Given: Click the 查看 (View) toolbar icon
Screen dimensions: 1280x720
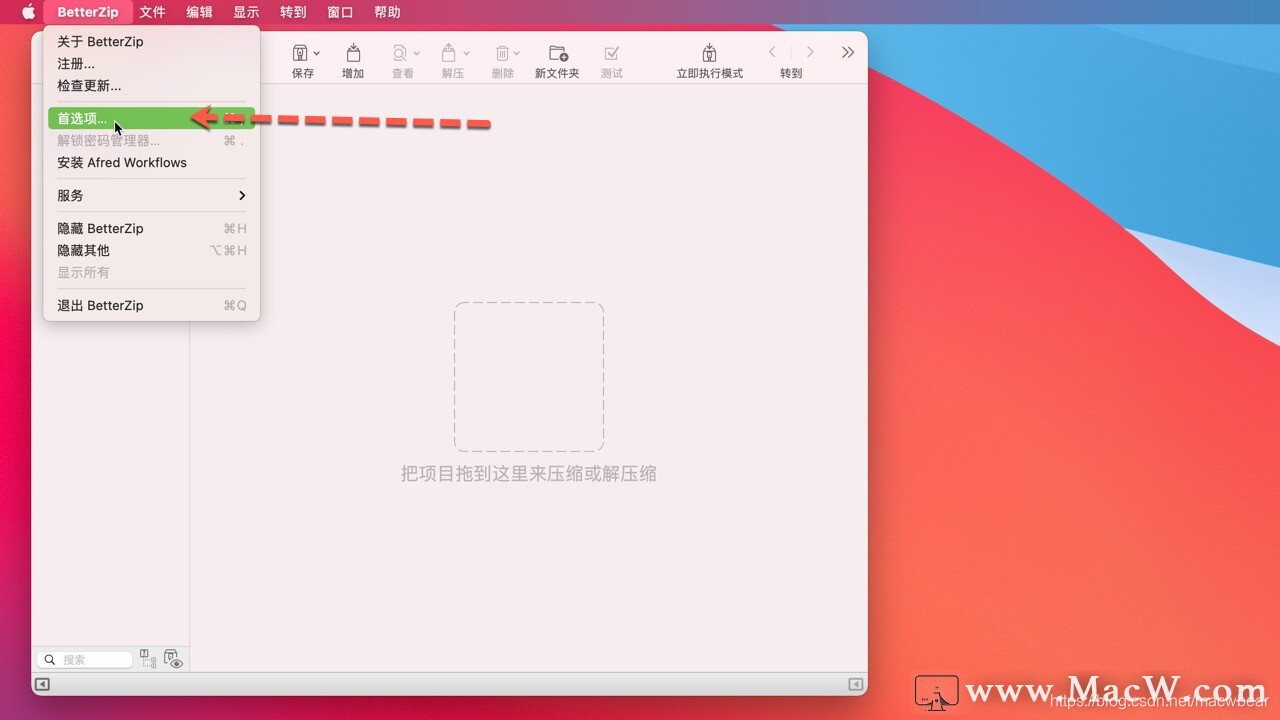Looking at the screenshot, I should [400, 53].
